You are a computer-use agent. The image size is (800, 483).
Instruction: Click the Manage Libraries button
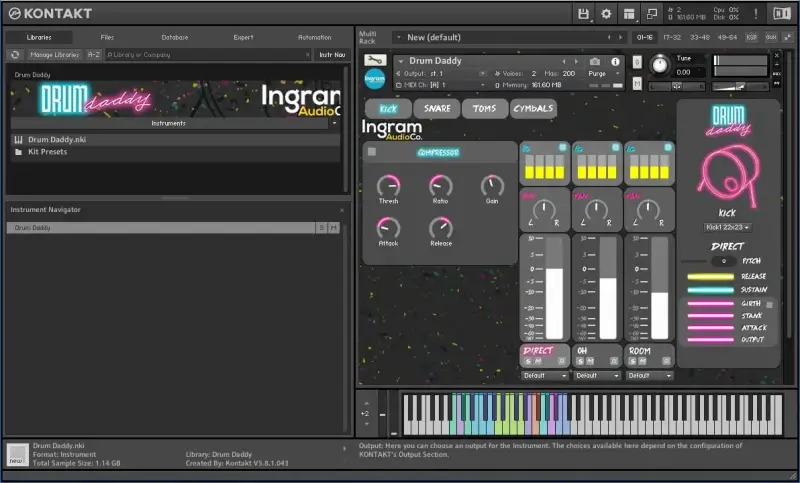coord(55,55)
